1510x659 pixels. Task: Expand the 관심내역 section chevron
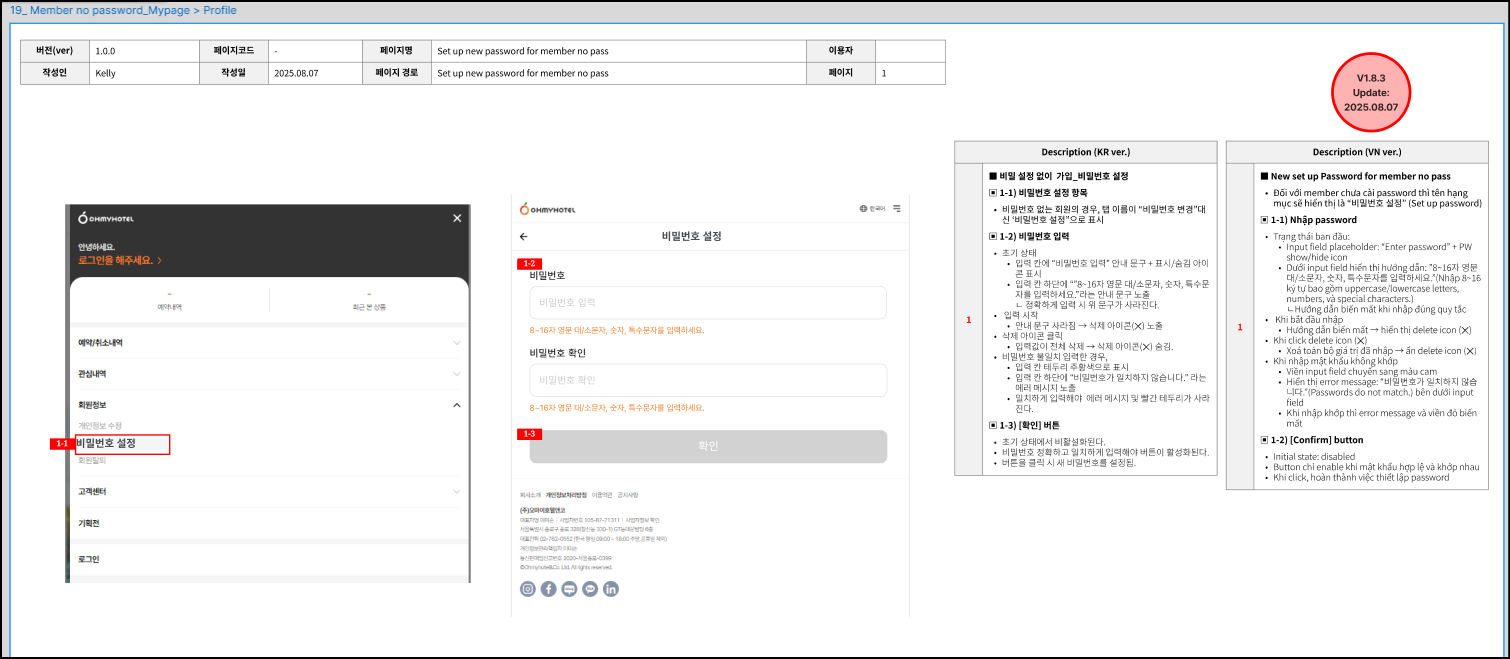pyautogui.click(x=457, y=374)
